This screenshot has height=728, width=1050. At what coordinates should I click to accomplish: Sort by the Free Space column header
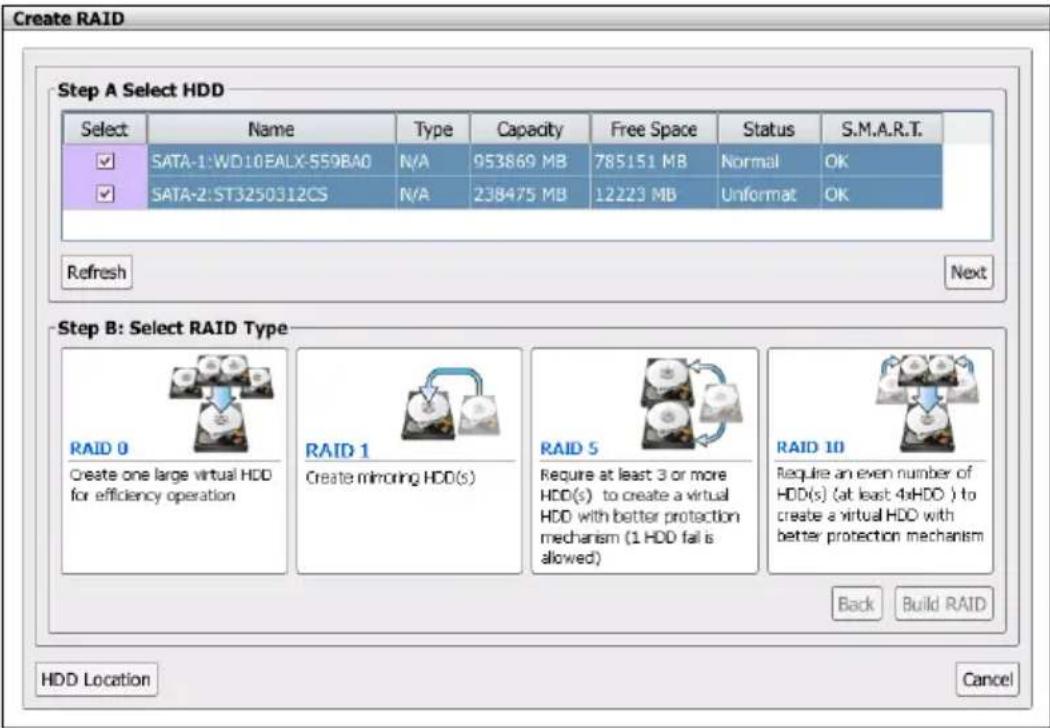tap(654, 129)
